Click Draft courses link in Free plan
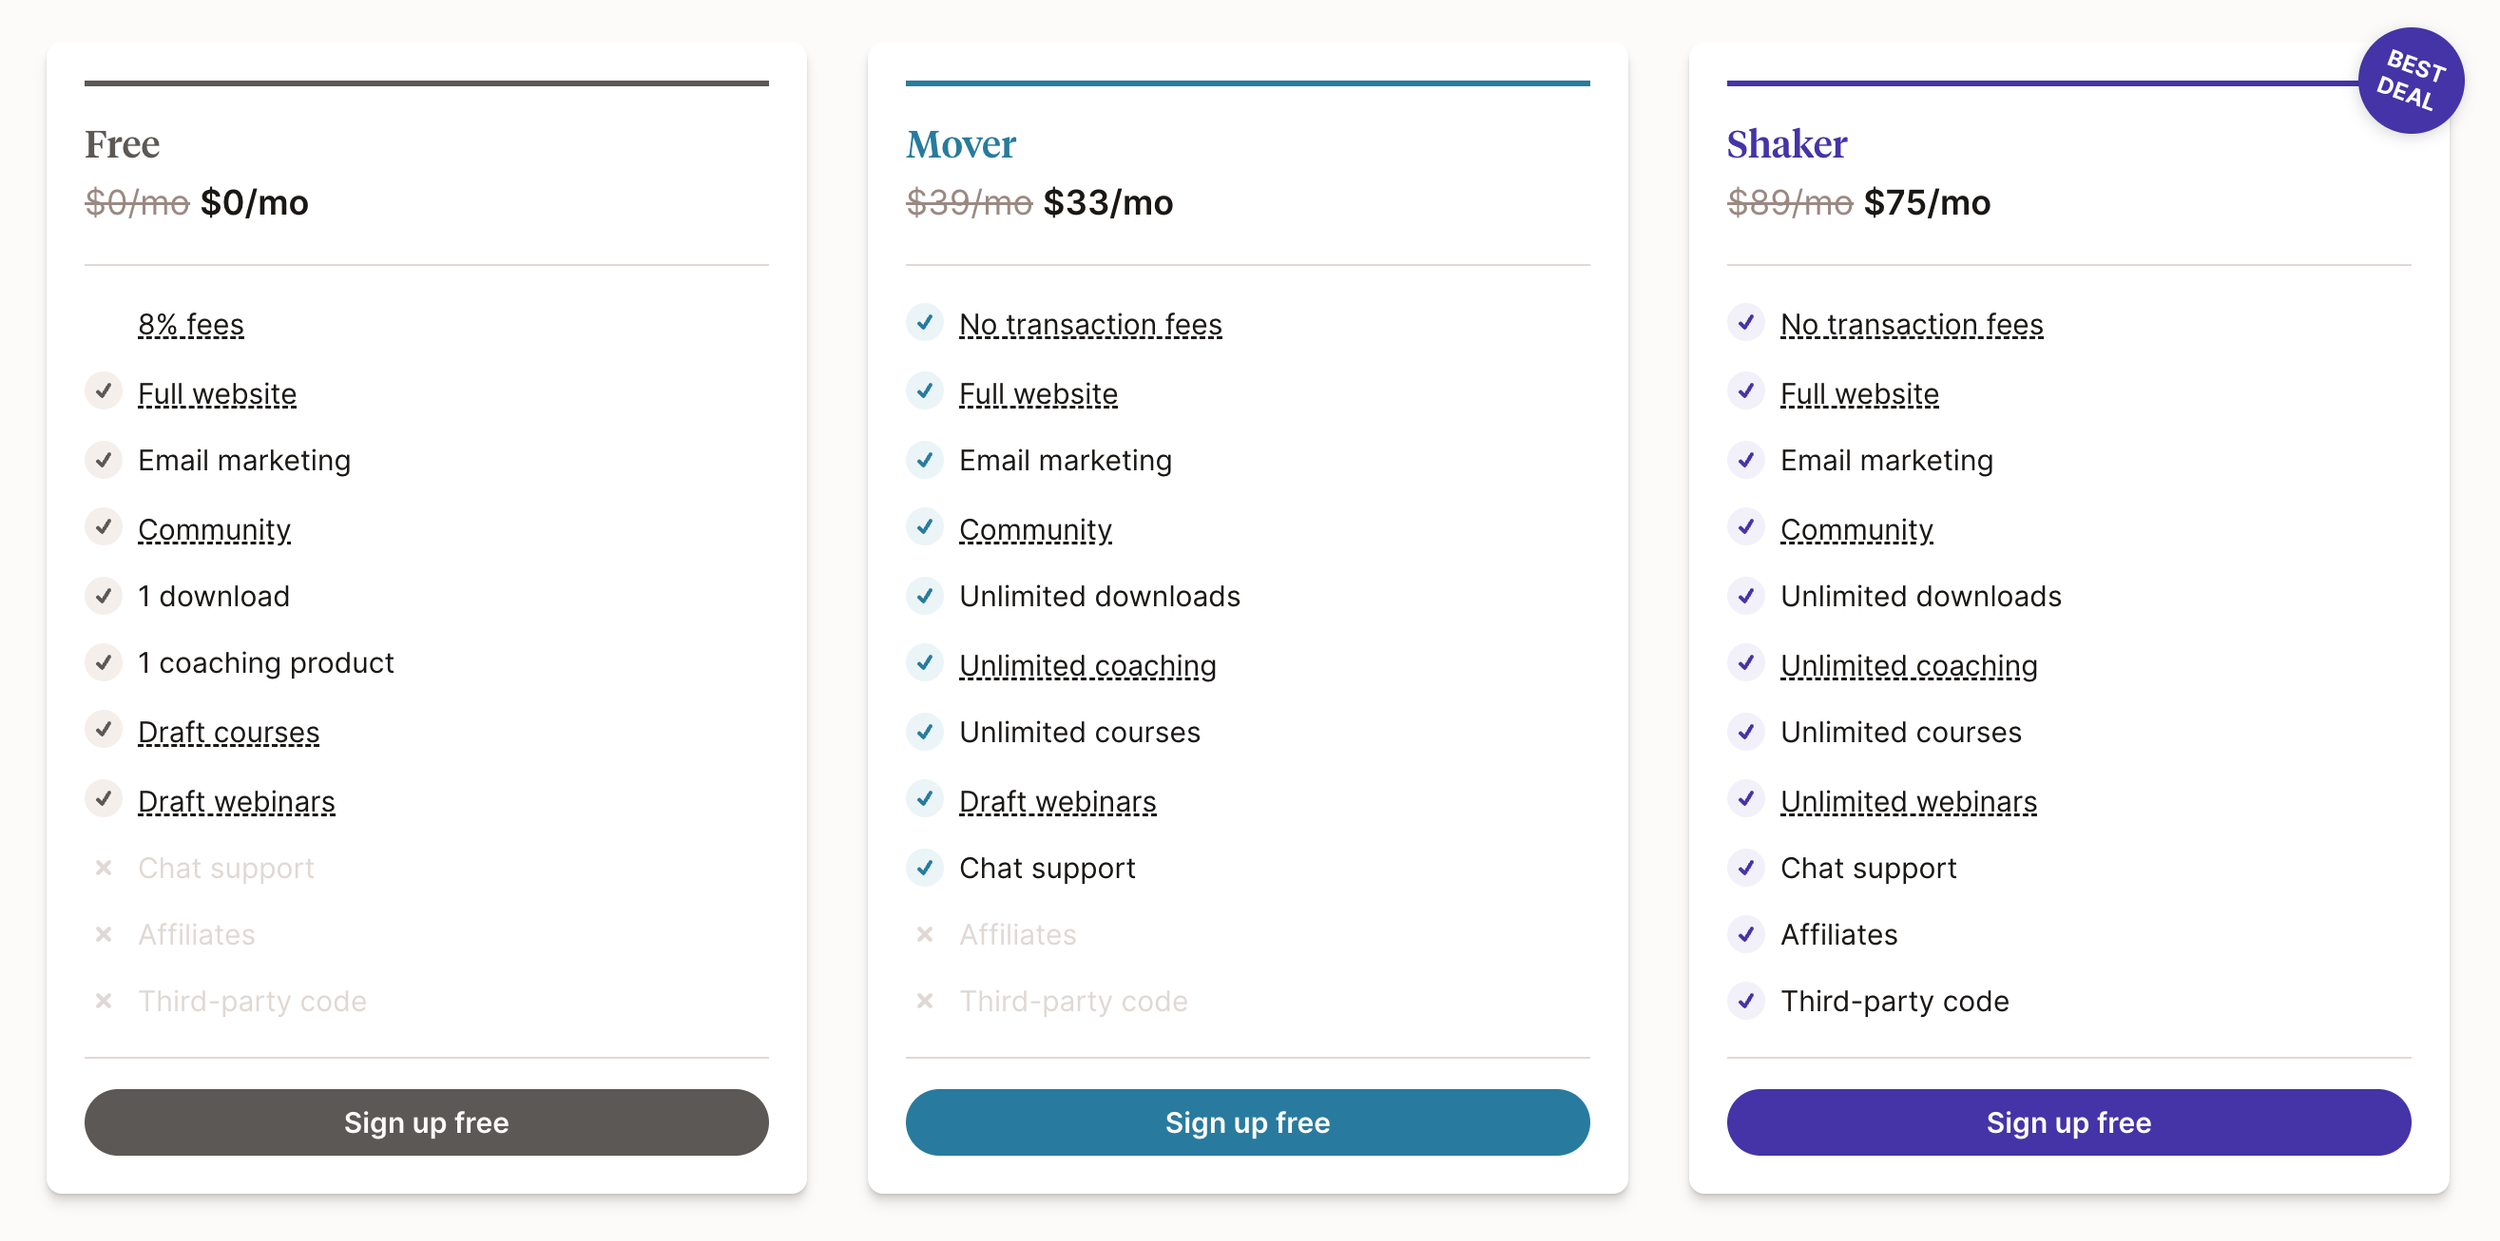The height and width of the screenshot is (1241, 2500). click(x=229, y=732)
